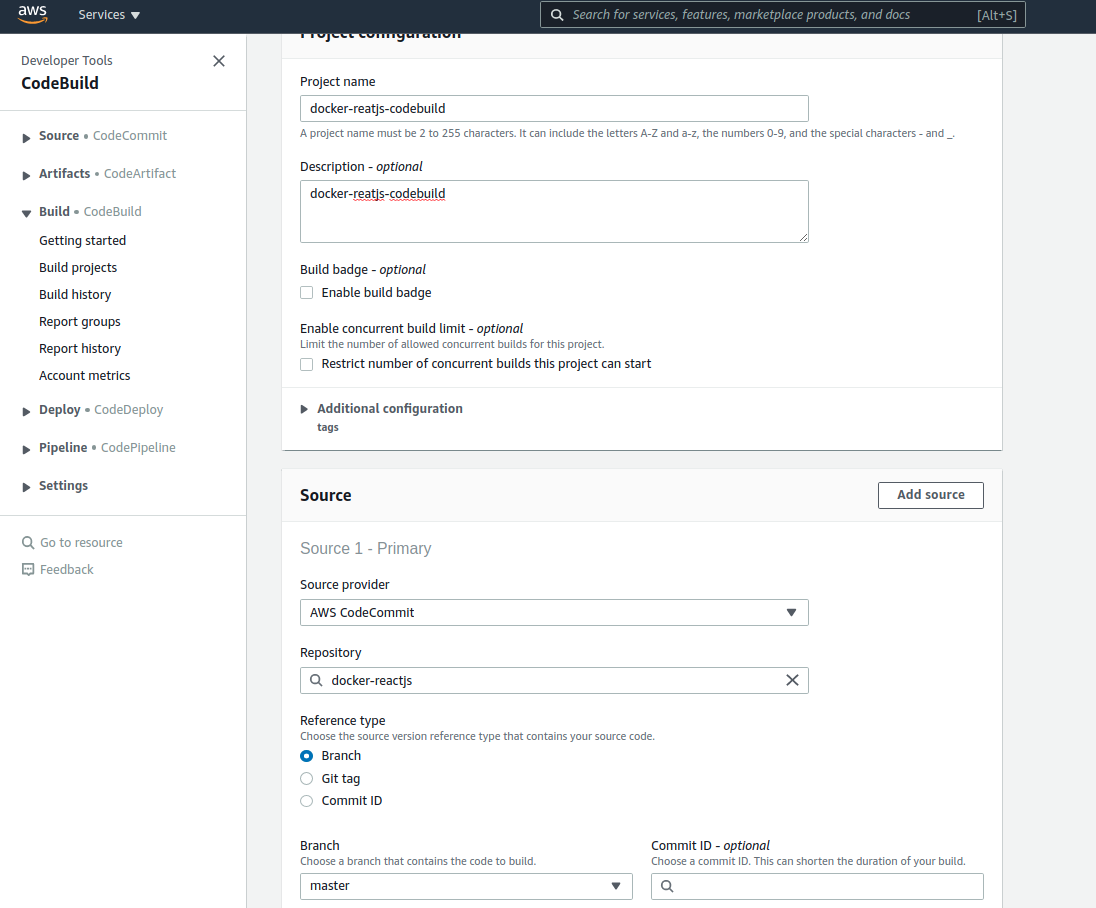The height and width of the screenshot is (908, 1096).
Task: Close the Developer Tools sidebar with the X
Action: pyautogui.click(x=218, y=61)
